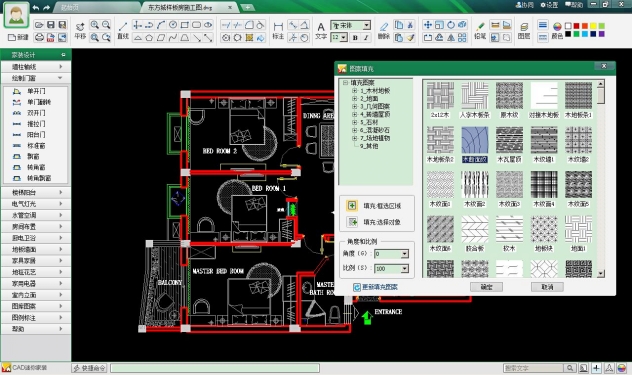This screenshot has height=375, width=632.
Task: Open a new tab with the plus button
Action: 247,7
